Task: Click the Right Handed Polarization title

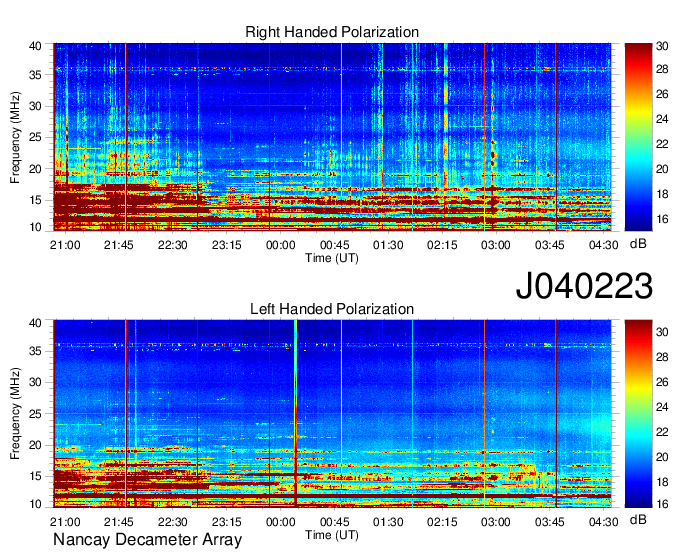Action: coord(332,32)
